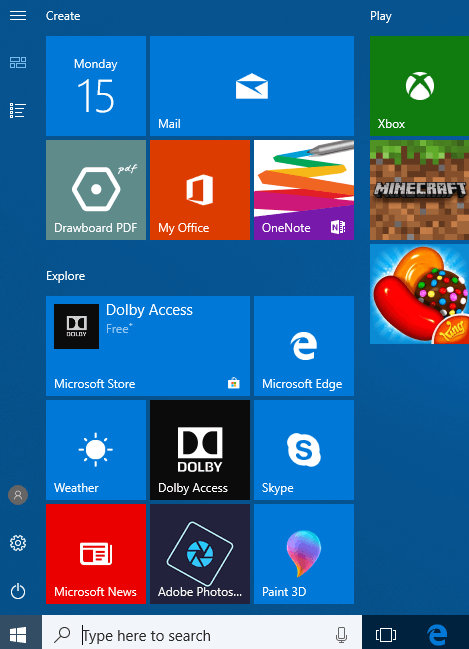
Task: Open Edge from the taskbar
Action: coord(437,634)
